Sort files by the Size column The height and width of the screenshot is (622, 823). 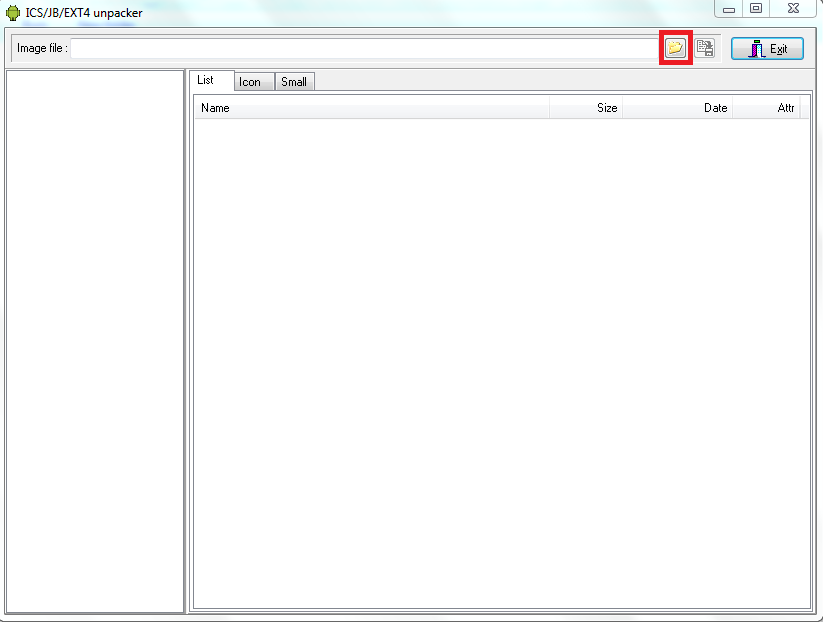(590, 107)
